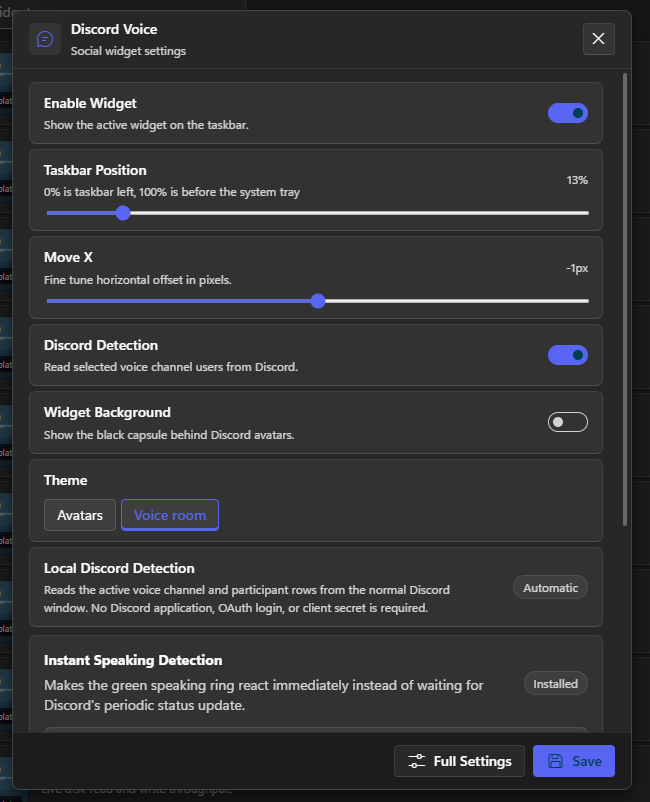Click the Discord Voice title text
Screen dimensions: 650x802
click(114, 29)
